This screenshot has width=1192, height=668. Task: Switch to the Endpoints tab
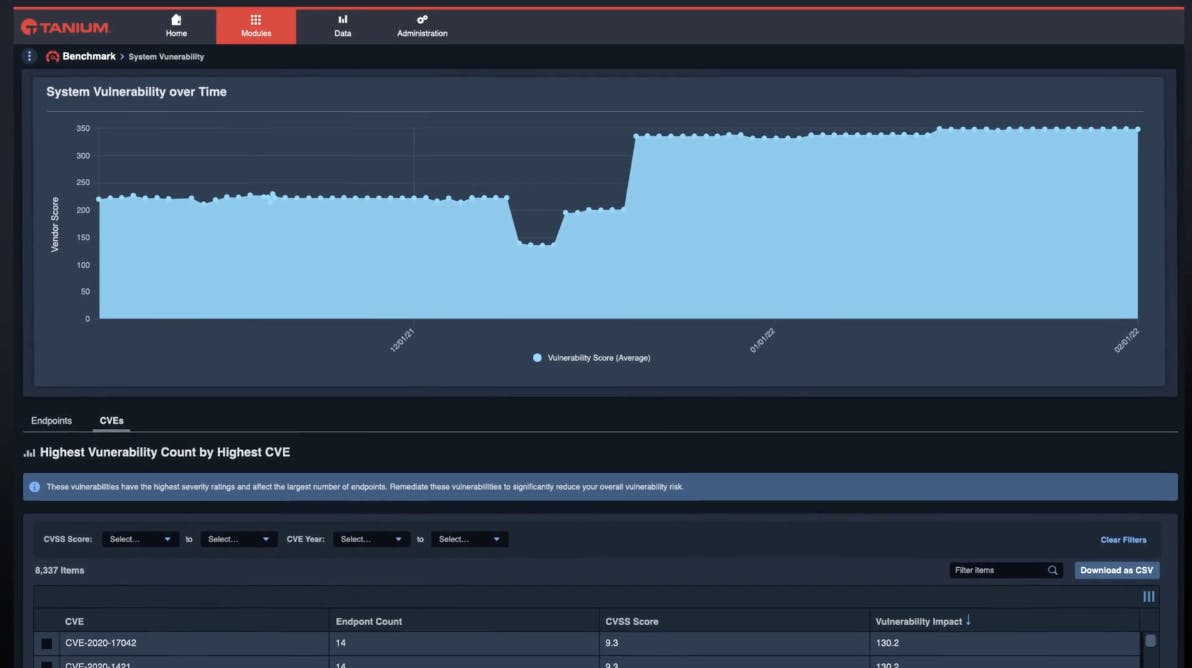pos(51,421)
